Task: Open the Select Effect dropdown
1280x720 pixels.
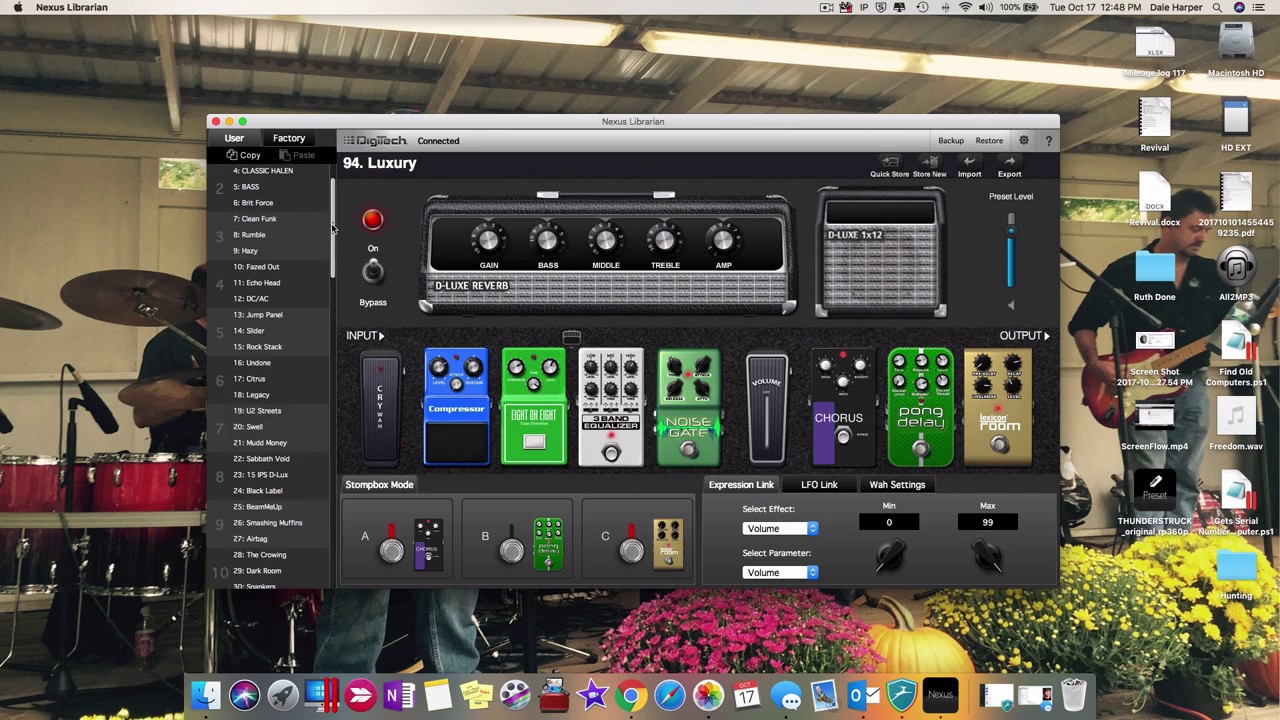Action: pyautogui.click(x=780, y=528)
